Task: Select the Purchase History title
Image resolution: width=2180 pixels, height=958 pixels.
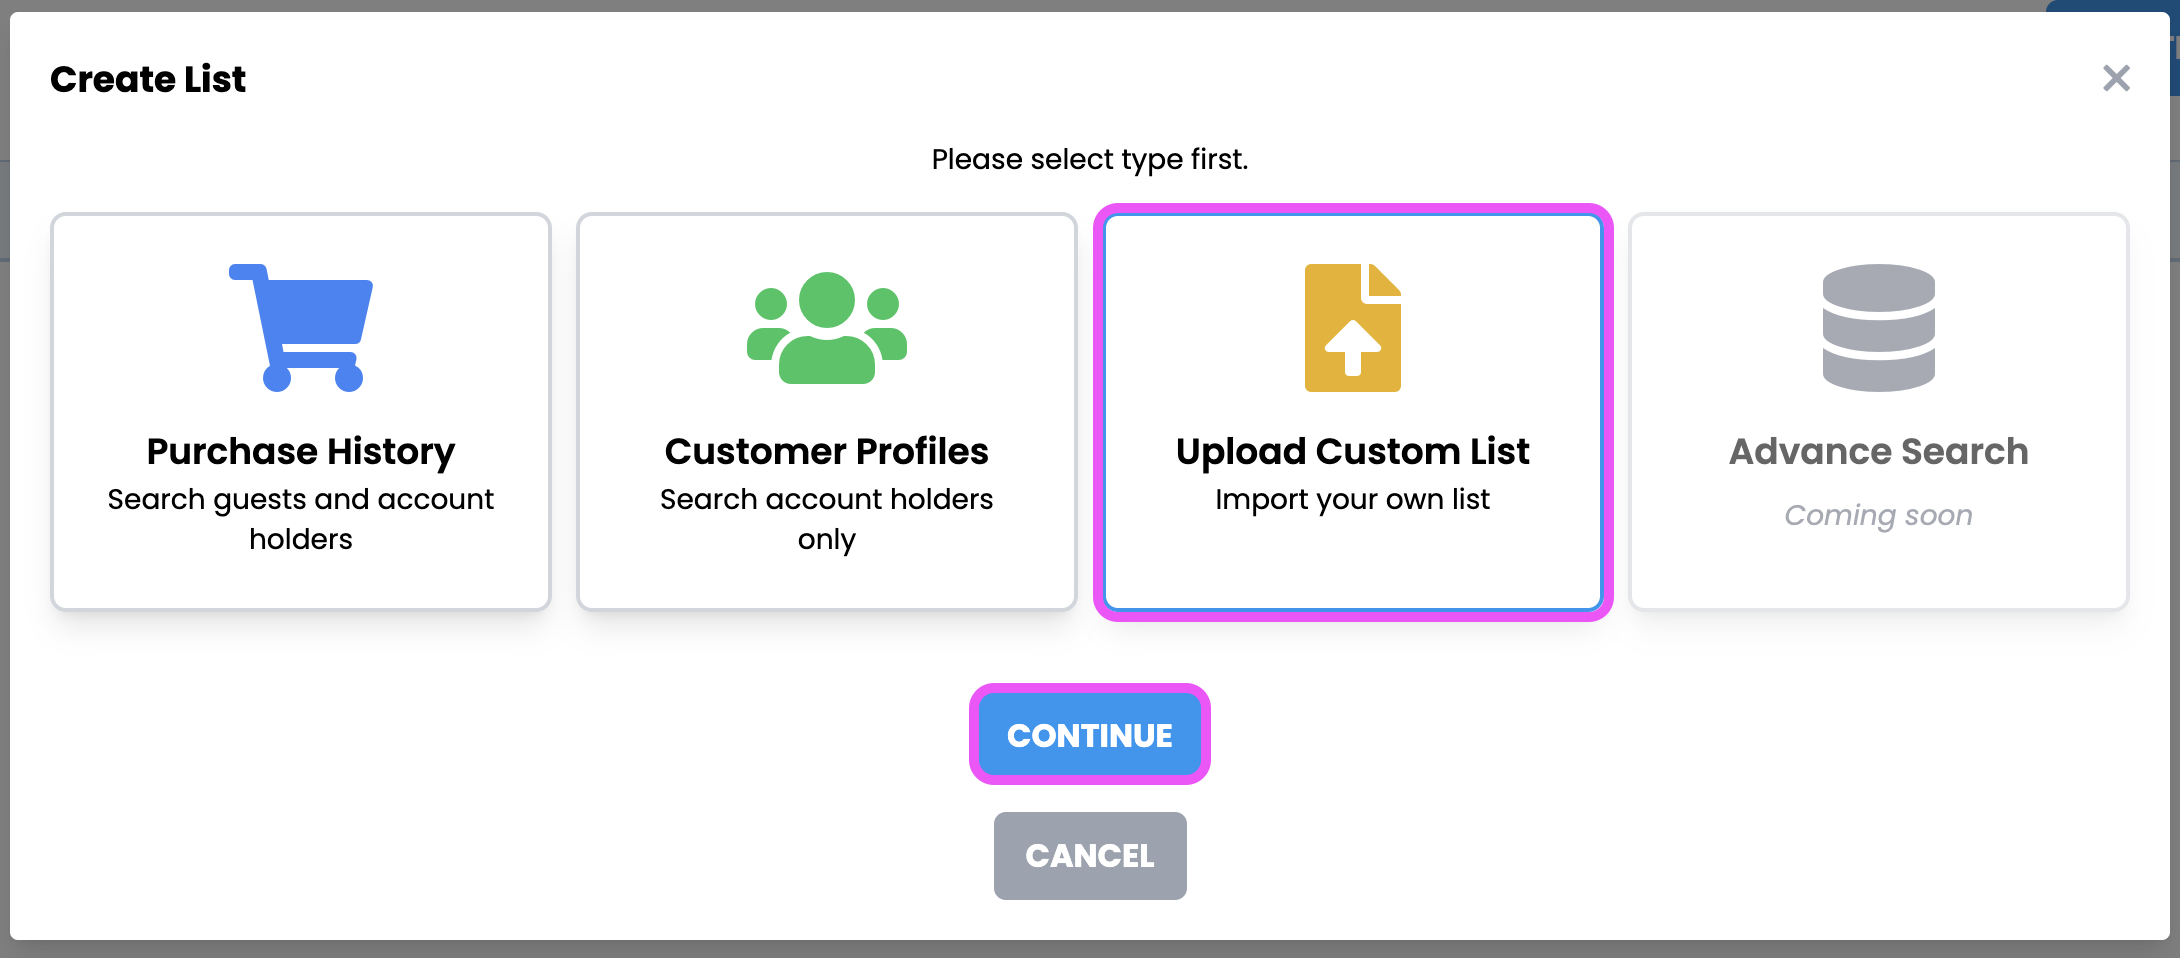Action: (301, 451)
